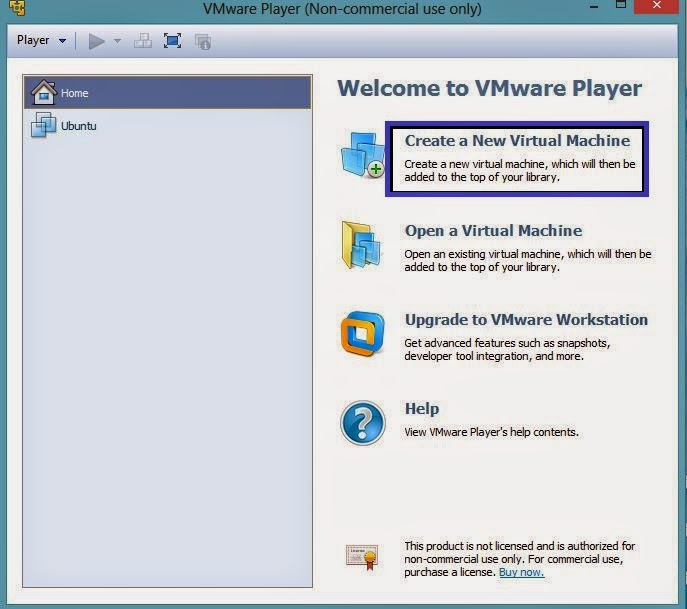Select the Ubuntu virtual machine
This screenshot has height=609, width=687.
168,126
